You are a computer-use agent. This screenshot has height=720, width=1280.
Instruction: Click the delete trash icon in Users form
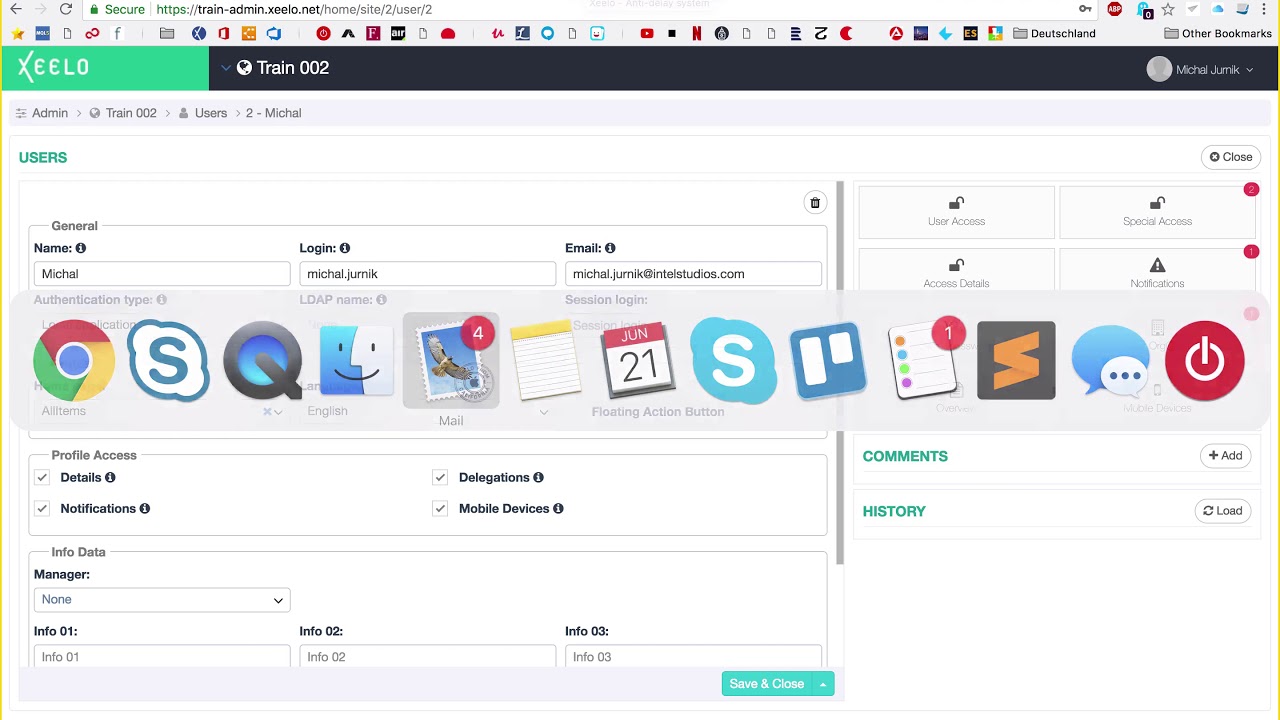[x=815, y=203]
